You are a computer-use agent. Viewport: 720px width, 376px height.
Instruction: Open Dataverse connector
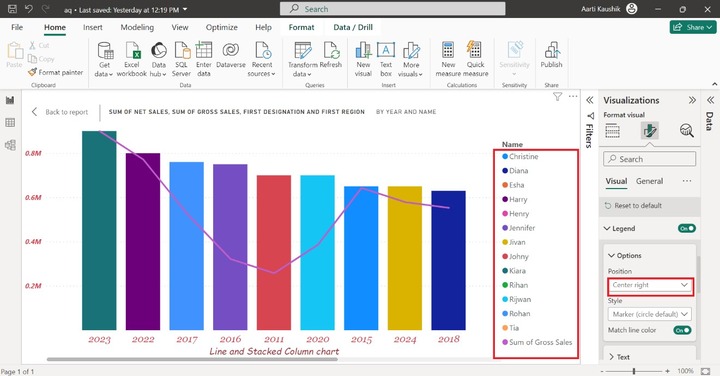click(231, 55)
